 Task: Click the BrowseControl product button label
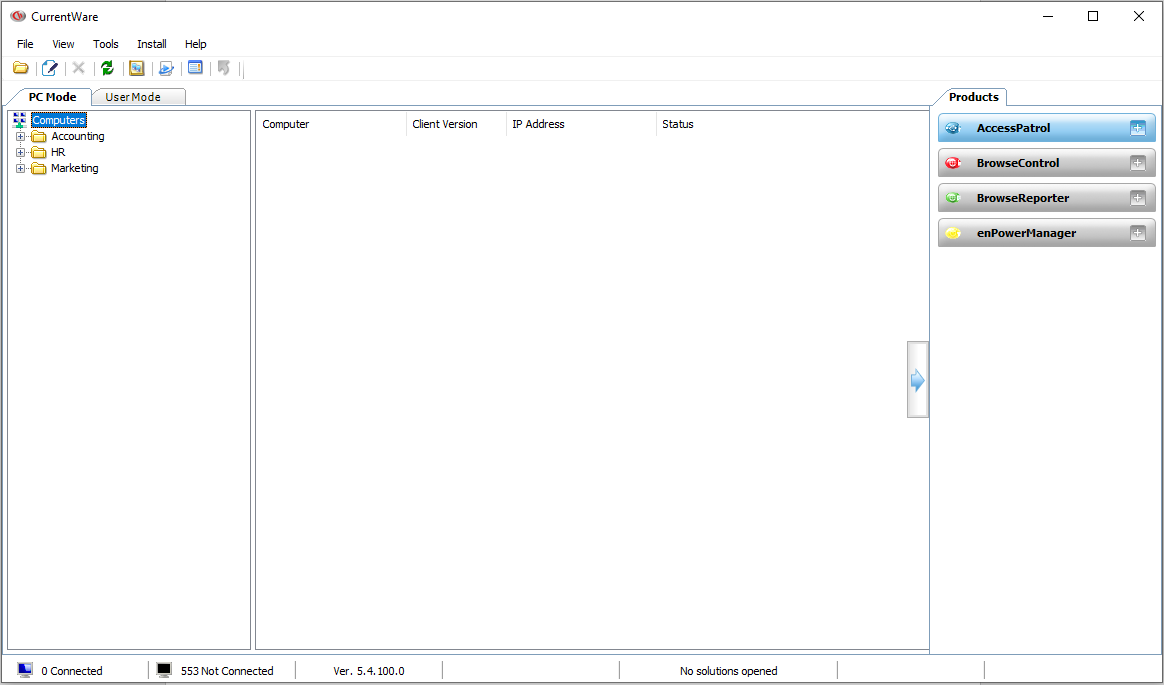pos(1018,163)
